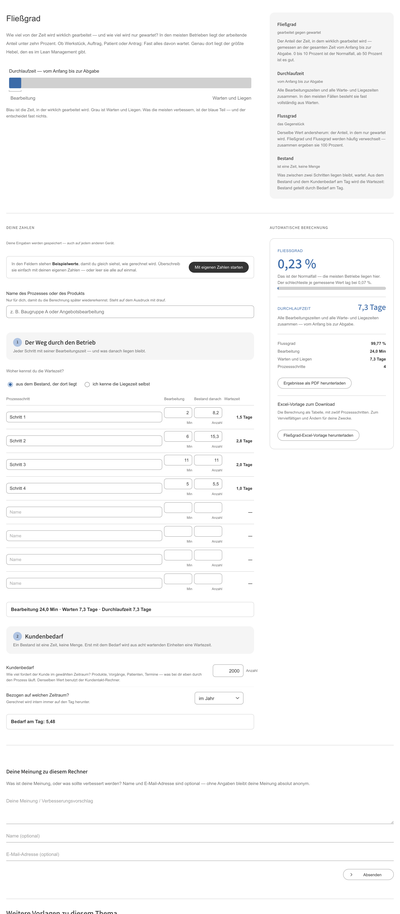Focus the process name input field
Screen dimensions: 400x914
[x=130, y=312]
